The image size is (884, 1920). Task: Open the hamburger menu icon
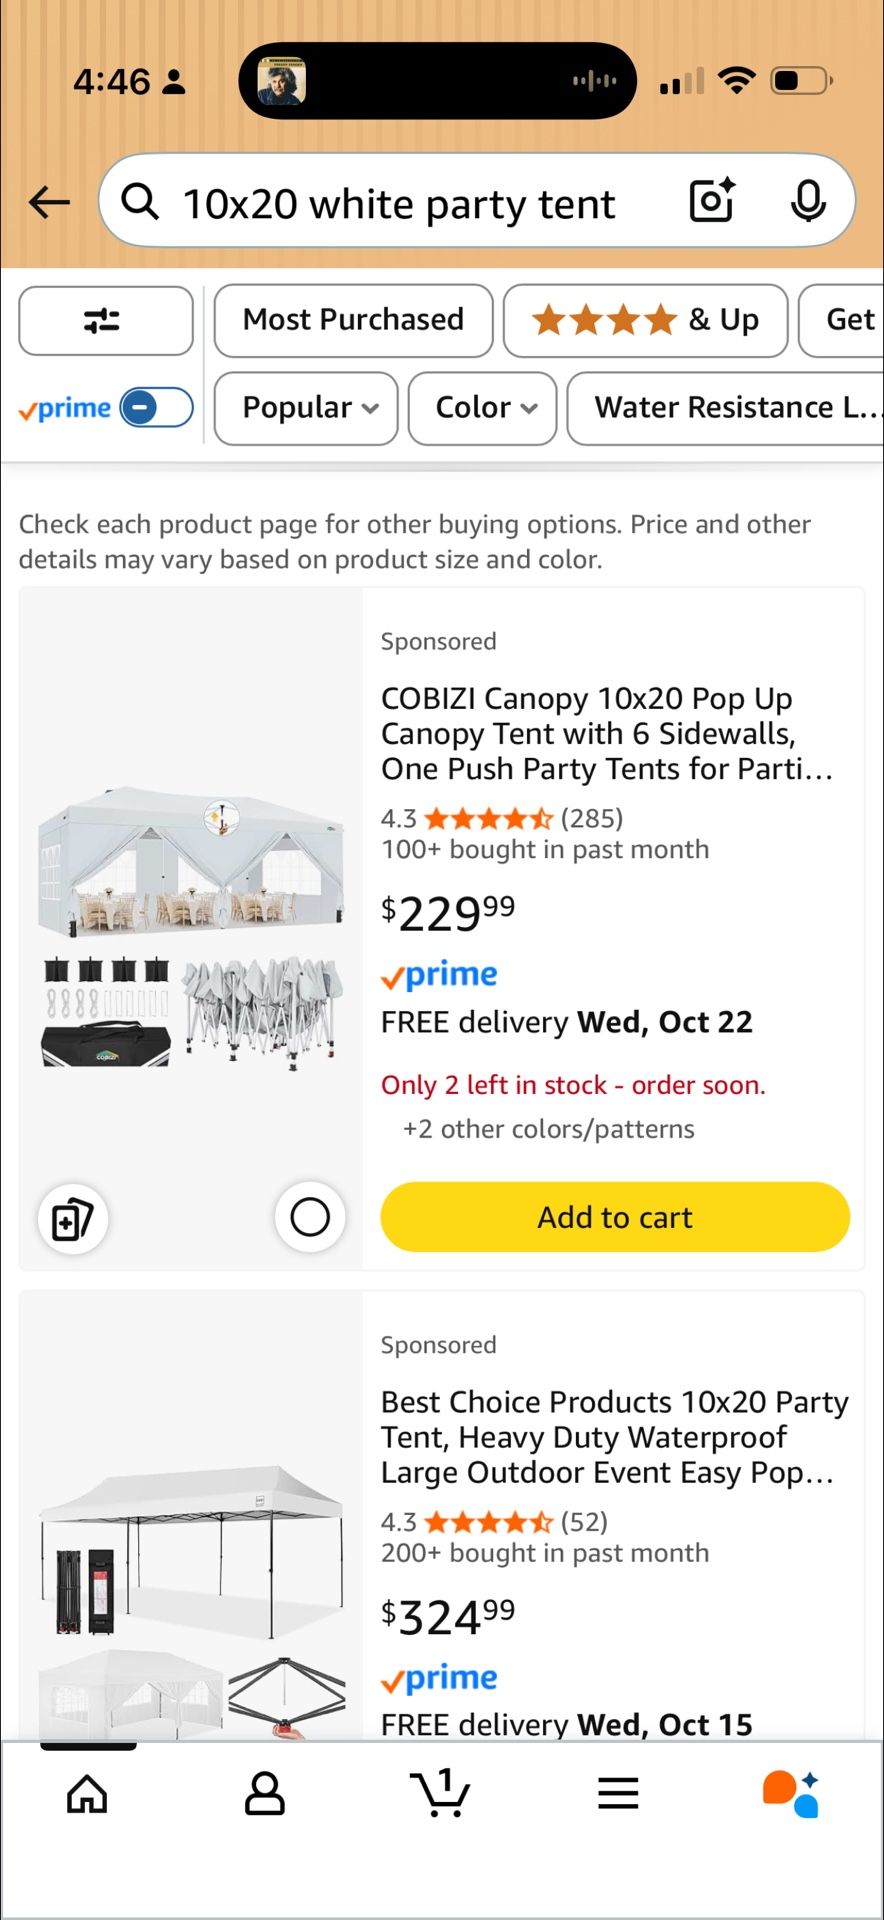coord(618,1794)
